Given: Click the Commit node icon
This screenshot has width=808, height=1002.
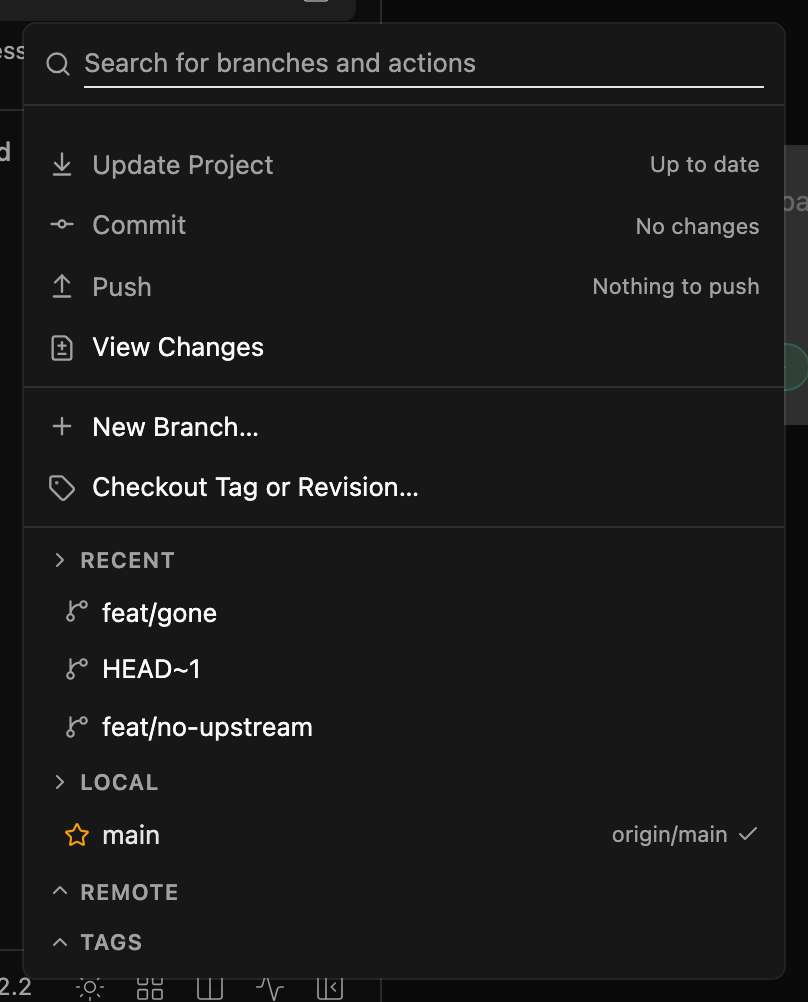Looking at the screenshot, I should [x=62, y=224].
